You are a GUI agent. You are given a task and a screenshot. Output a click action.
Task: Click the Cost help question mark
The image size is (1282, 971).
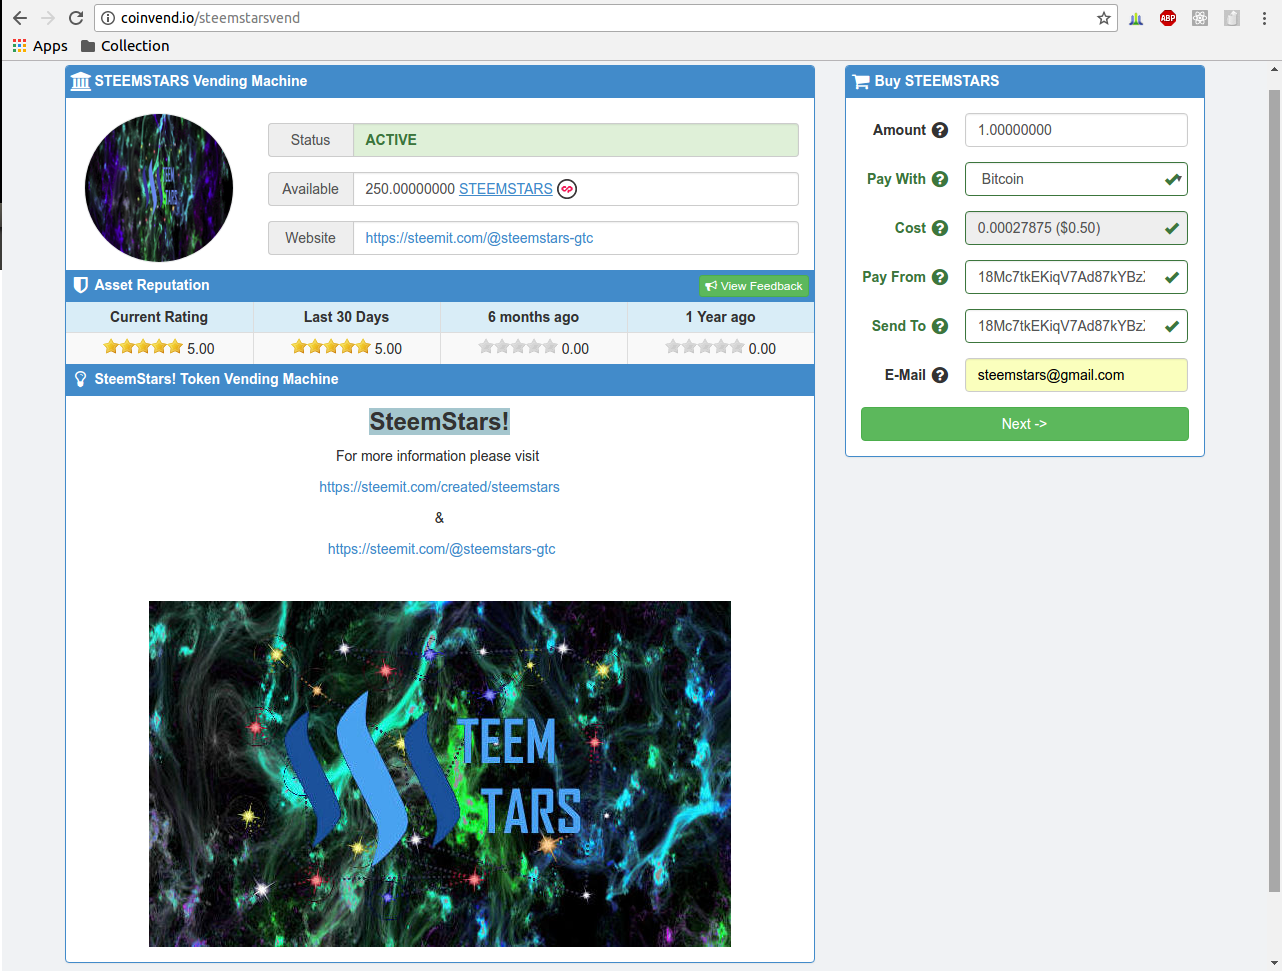(940, 228)
